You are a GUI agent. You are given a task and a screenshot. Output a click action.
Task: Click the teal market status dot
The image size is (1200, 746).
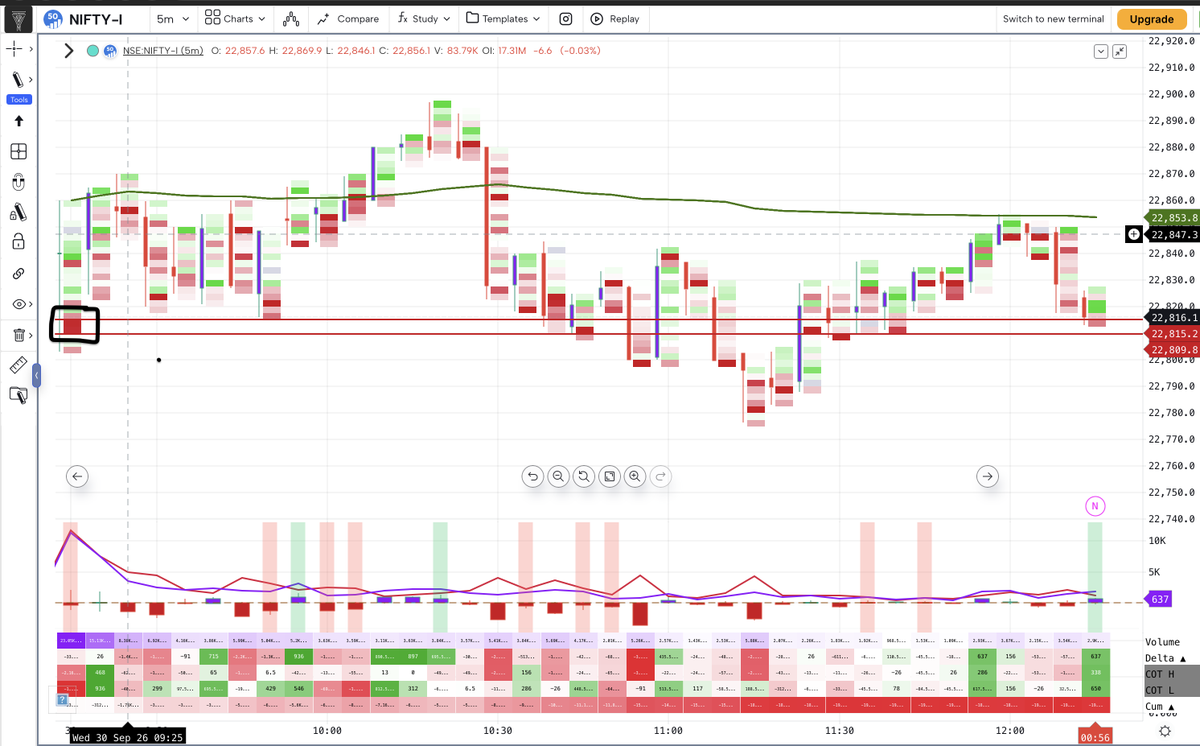point(92,50)
